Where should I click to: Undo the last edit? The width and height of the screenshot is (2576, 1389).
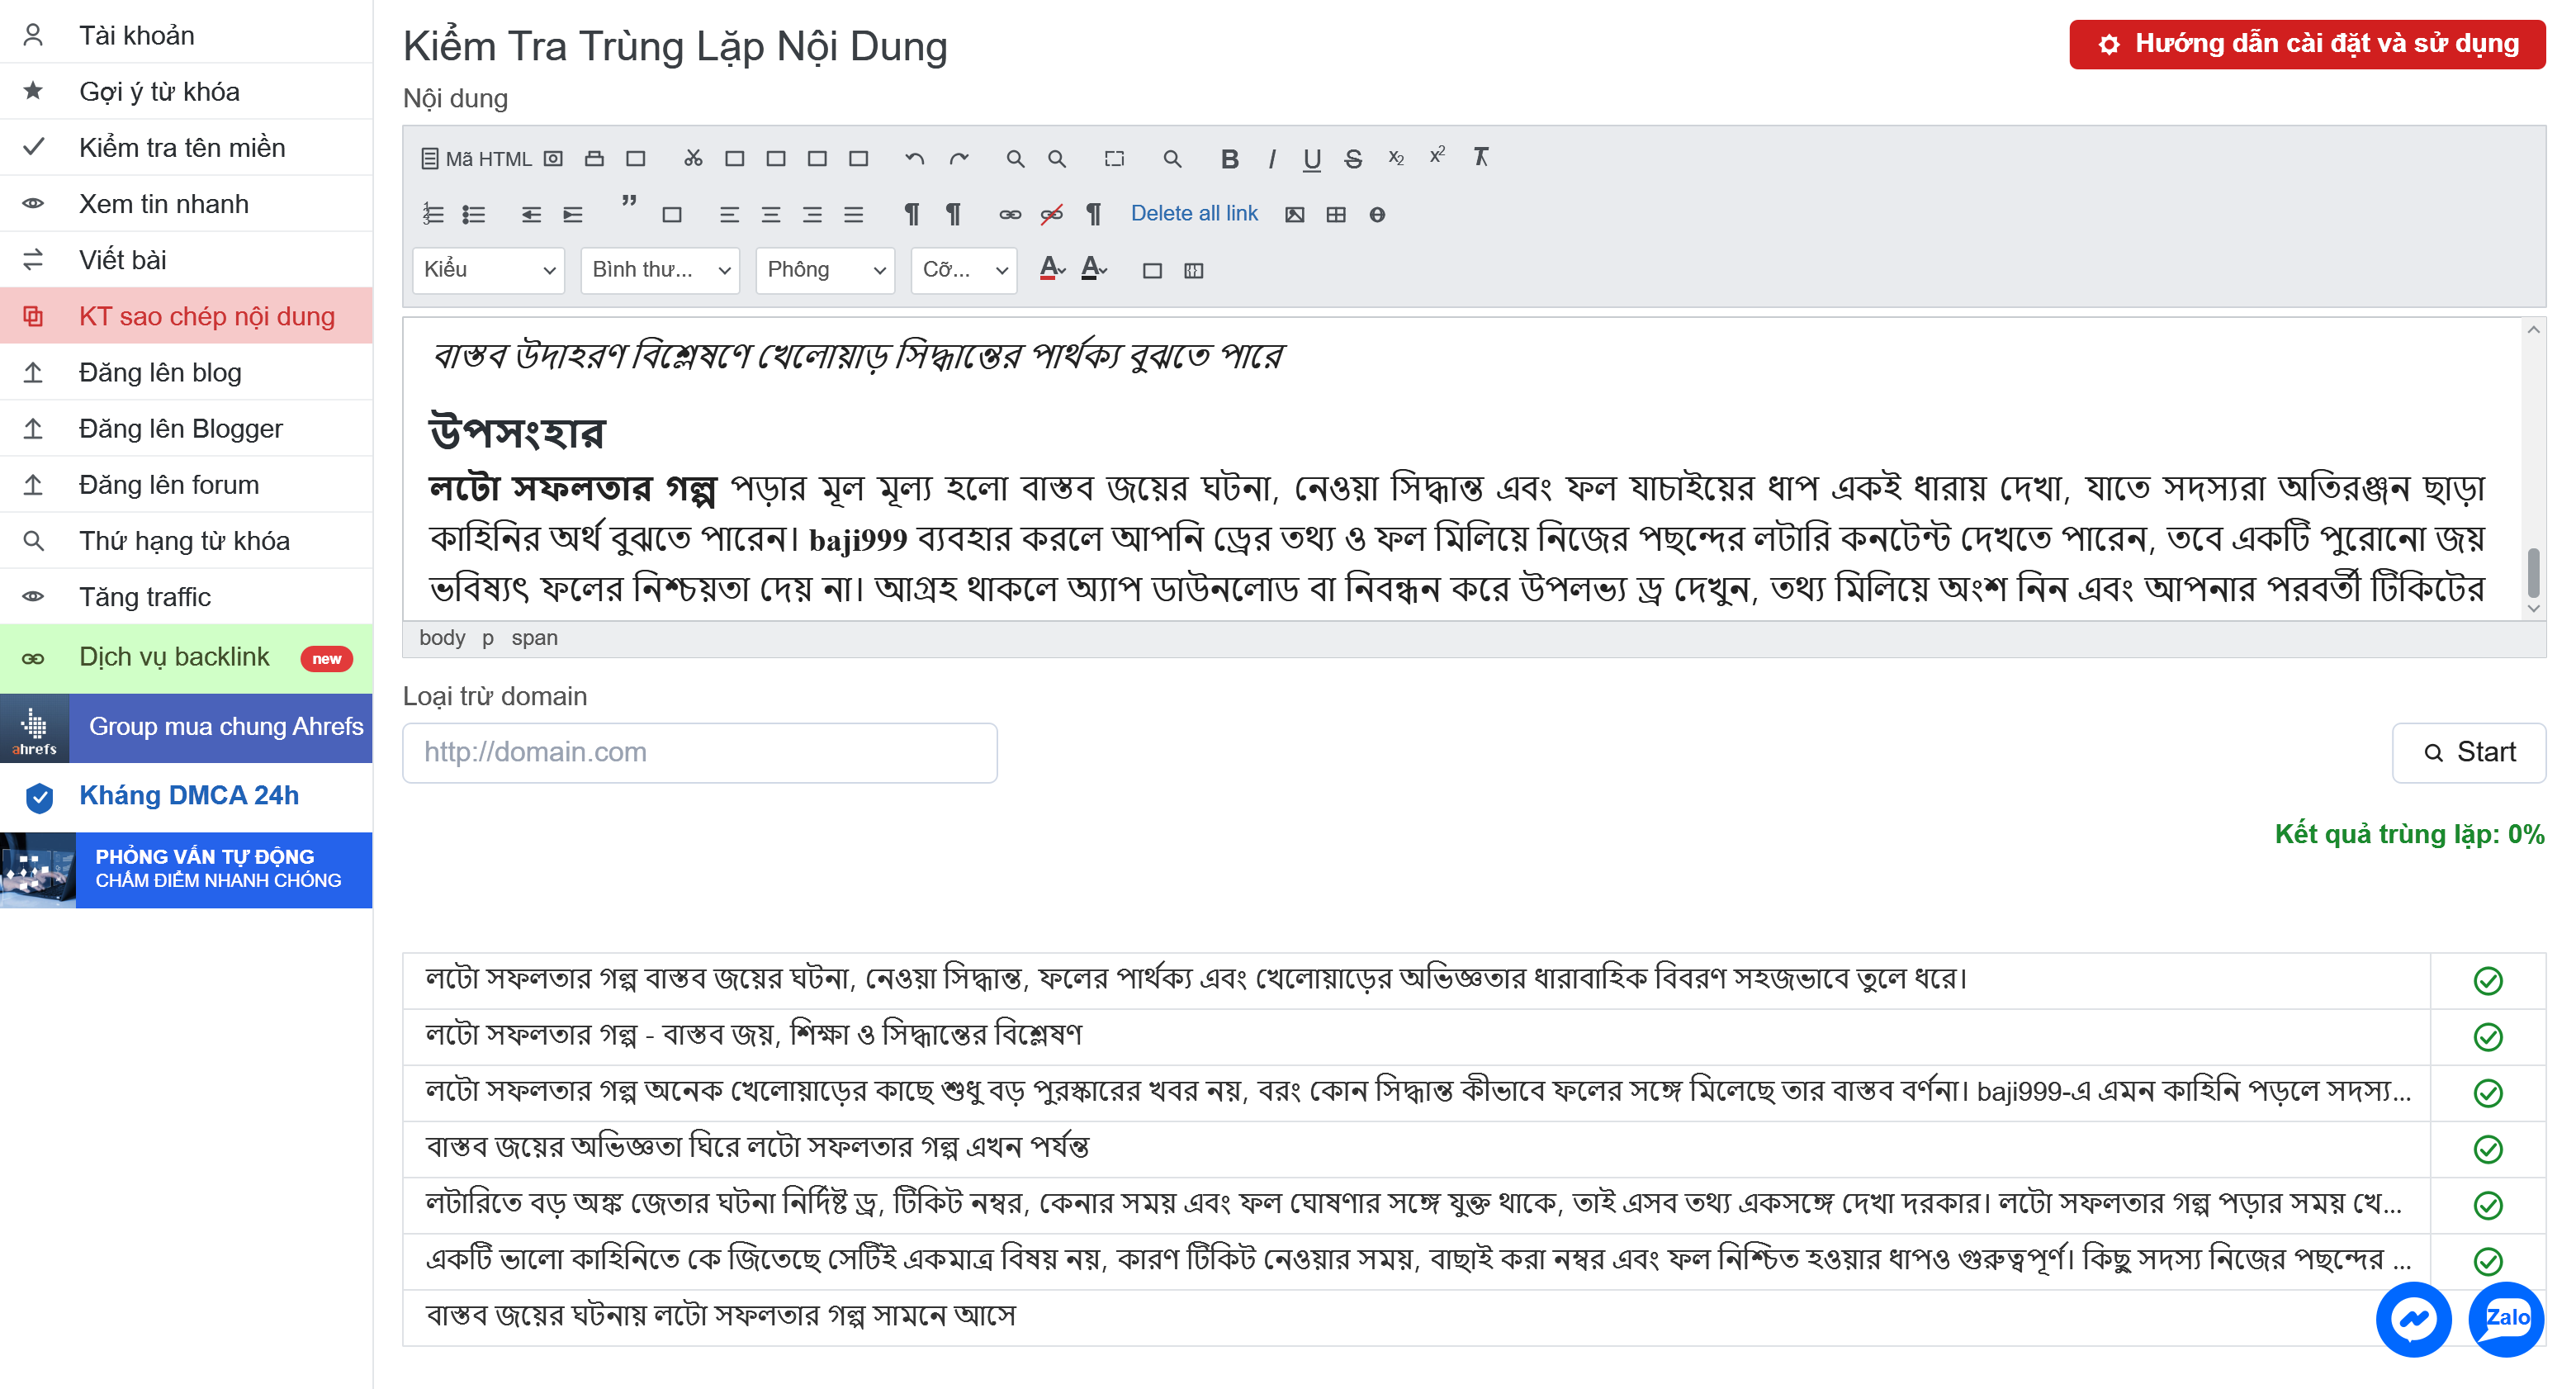click(914, 158)
